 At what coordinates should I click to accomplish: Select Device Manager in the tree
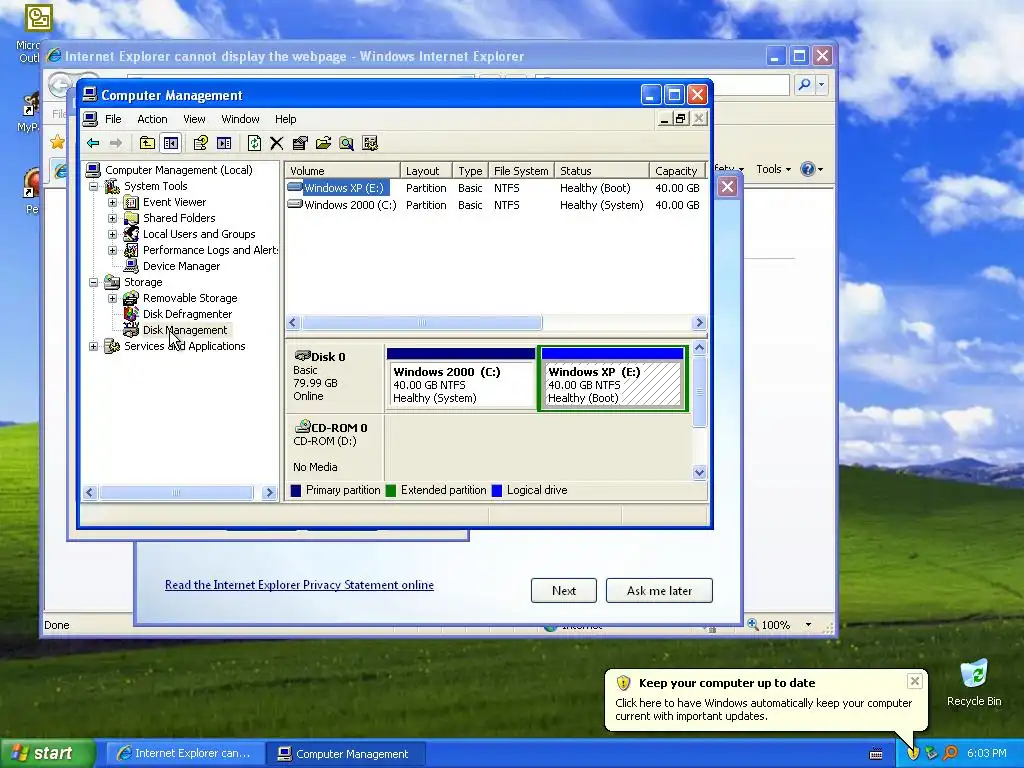coord(182,266)
